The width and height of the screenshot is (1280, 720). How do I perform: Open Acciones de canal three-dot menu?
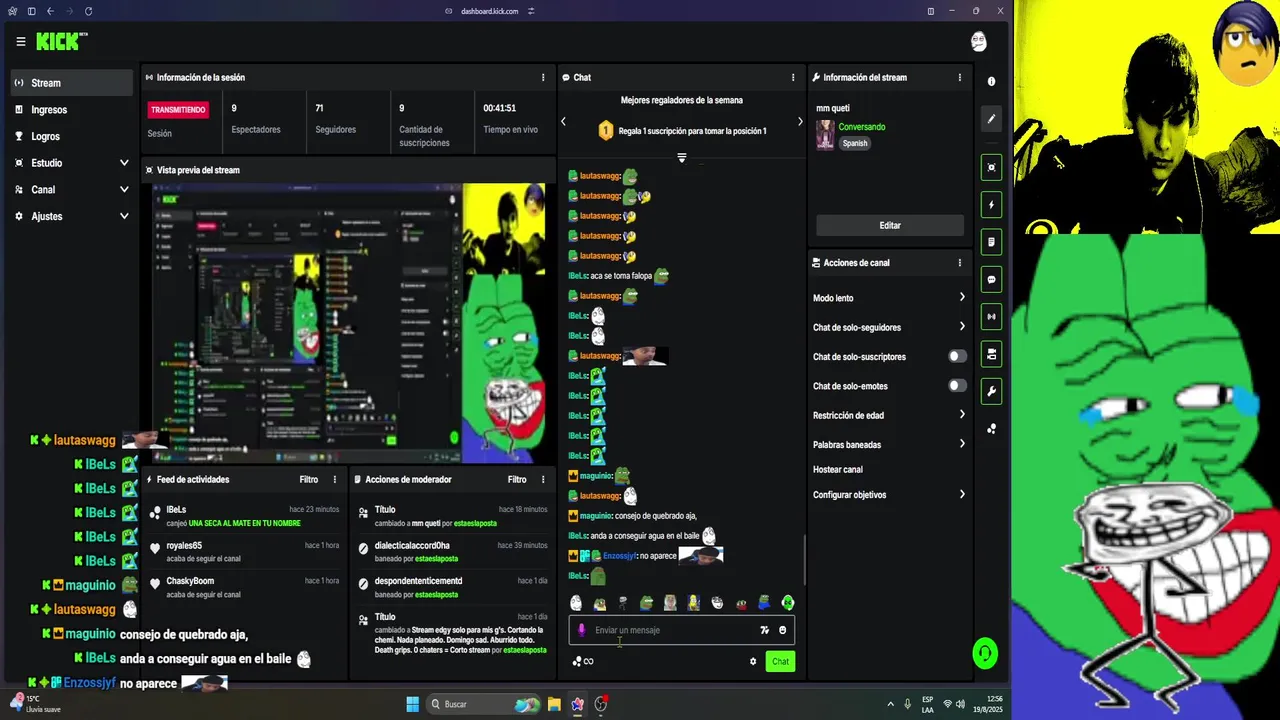[x=960, y=263]
